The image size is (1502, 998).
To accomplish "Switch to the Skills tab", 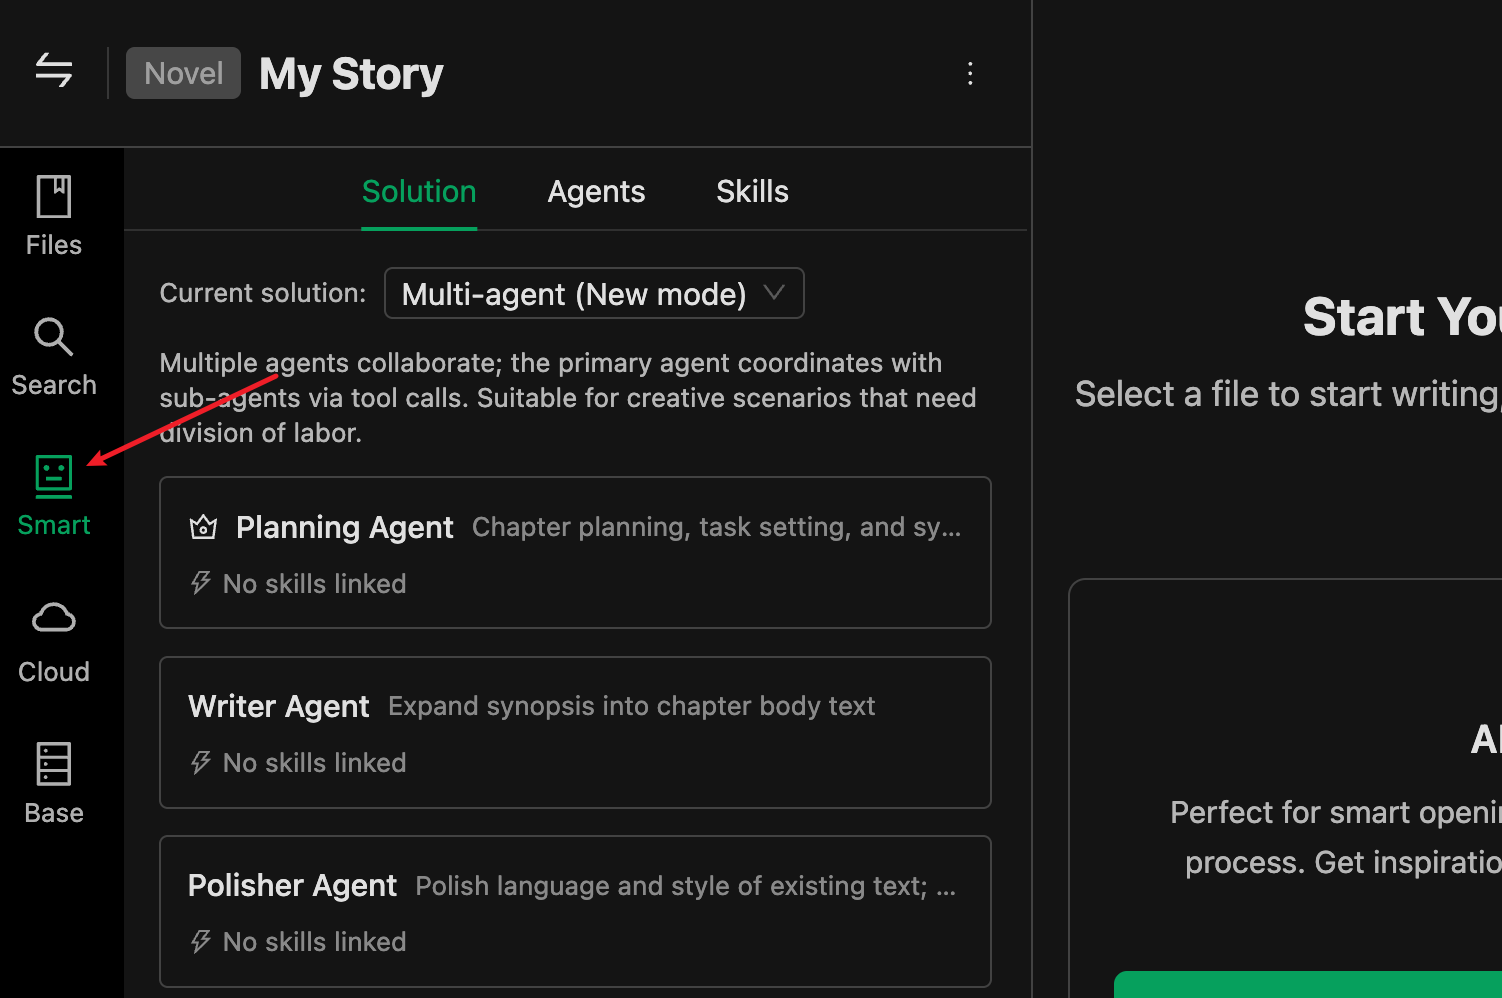I will (x=752, y=192).
